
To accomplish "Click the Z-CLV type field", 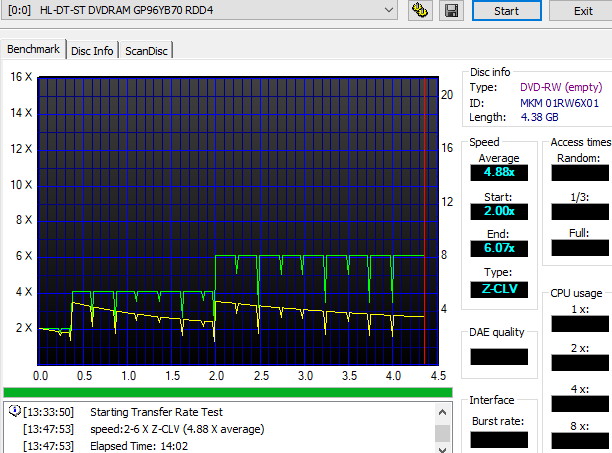I will [499, 289].
